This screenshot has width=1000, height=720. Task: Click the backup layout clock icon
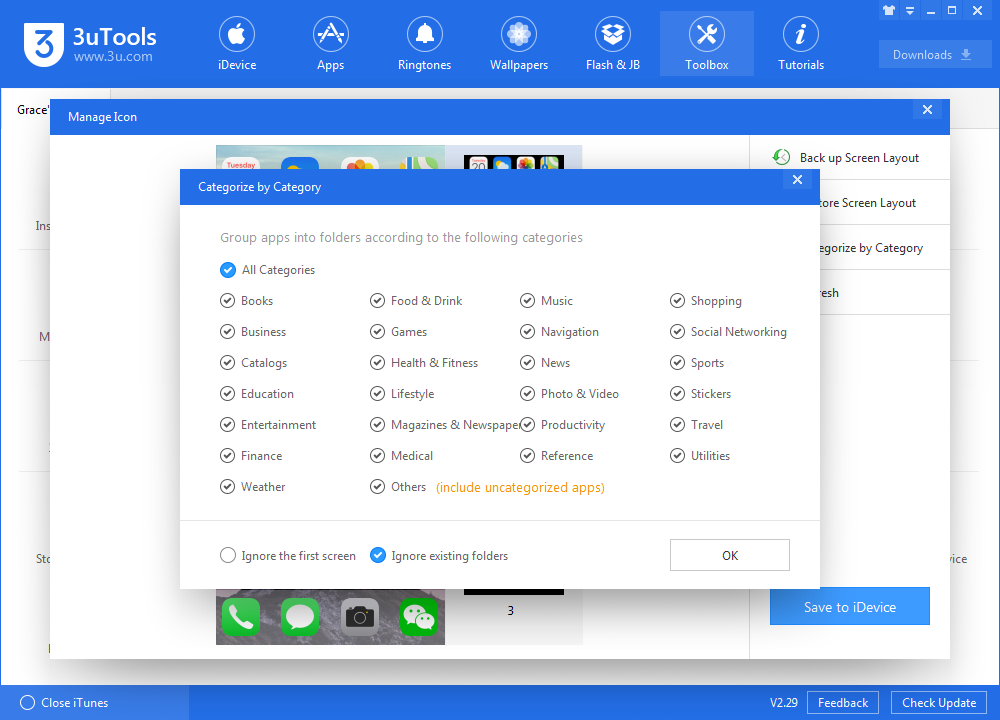[781, 157]
